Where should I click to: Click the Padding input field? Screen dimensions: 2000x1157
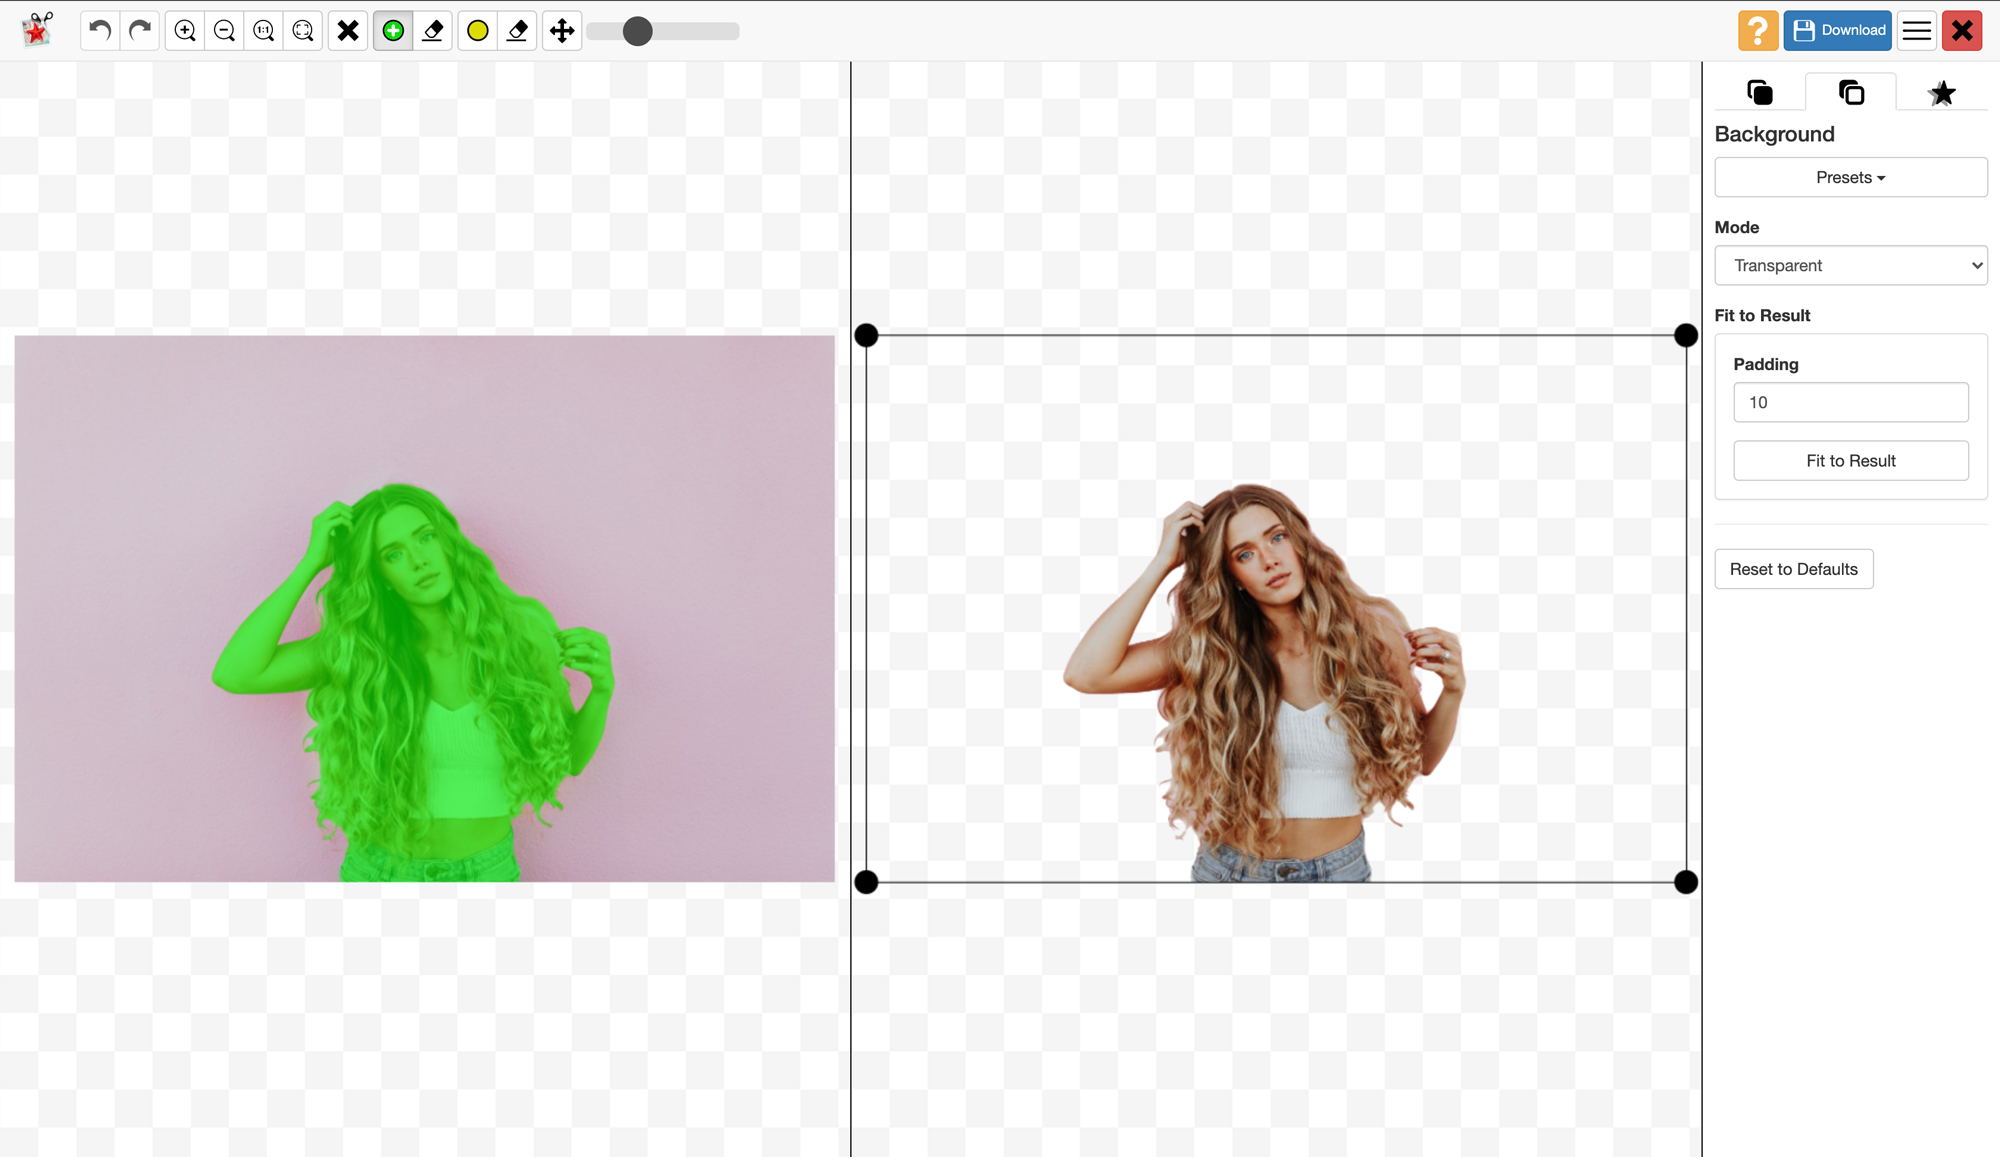click(x=1850, y=402)
